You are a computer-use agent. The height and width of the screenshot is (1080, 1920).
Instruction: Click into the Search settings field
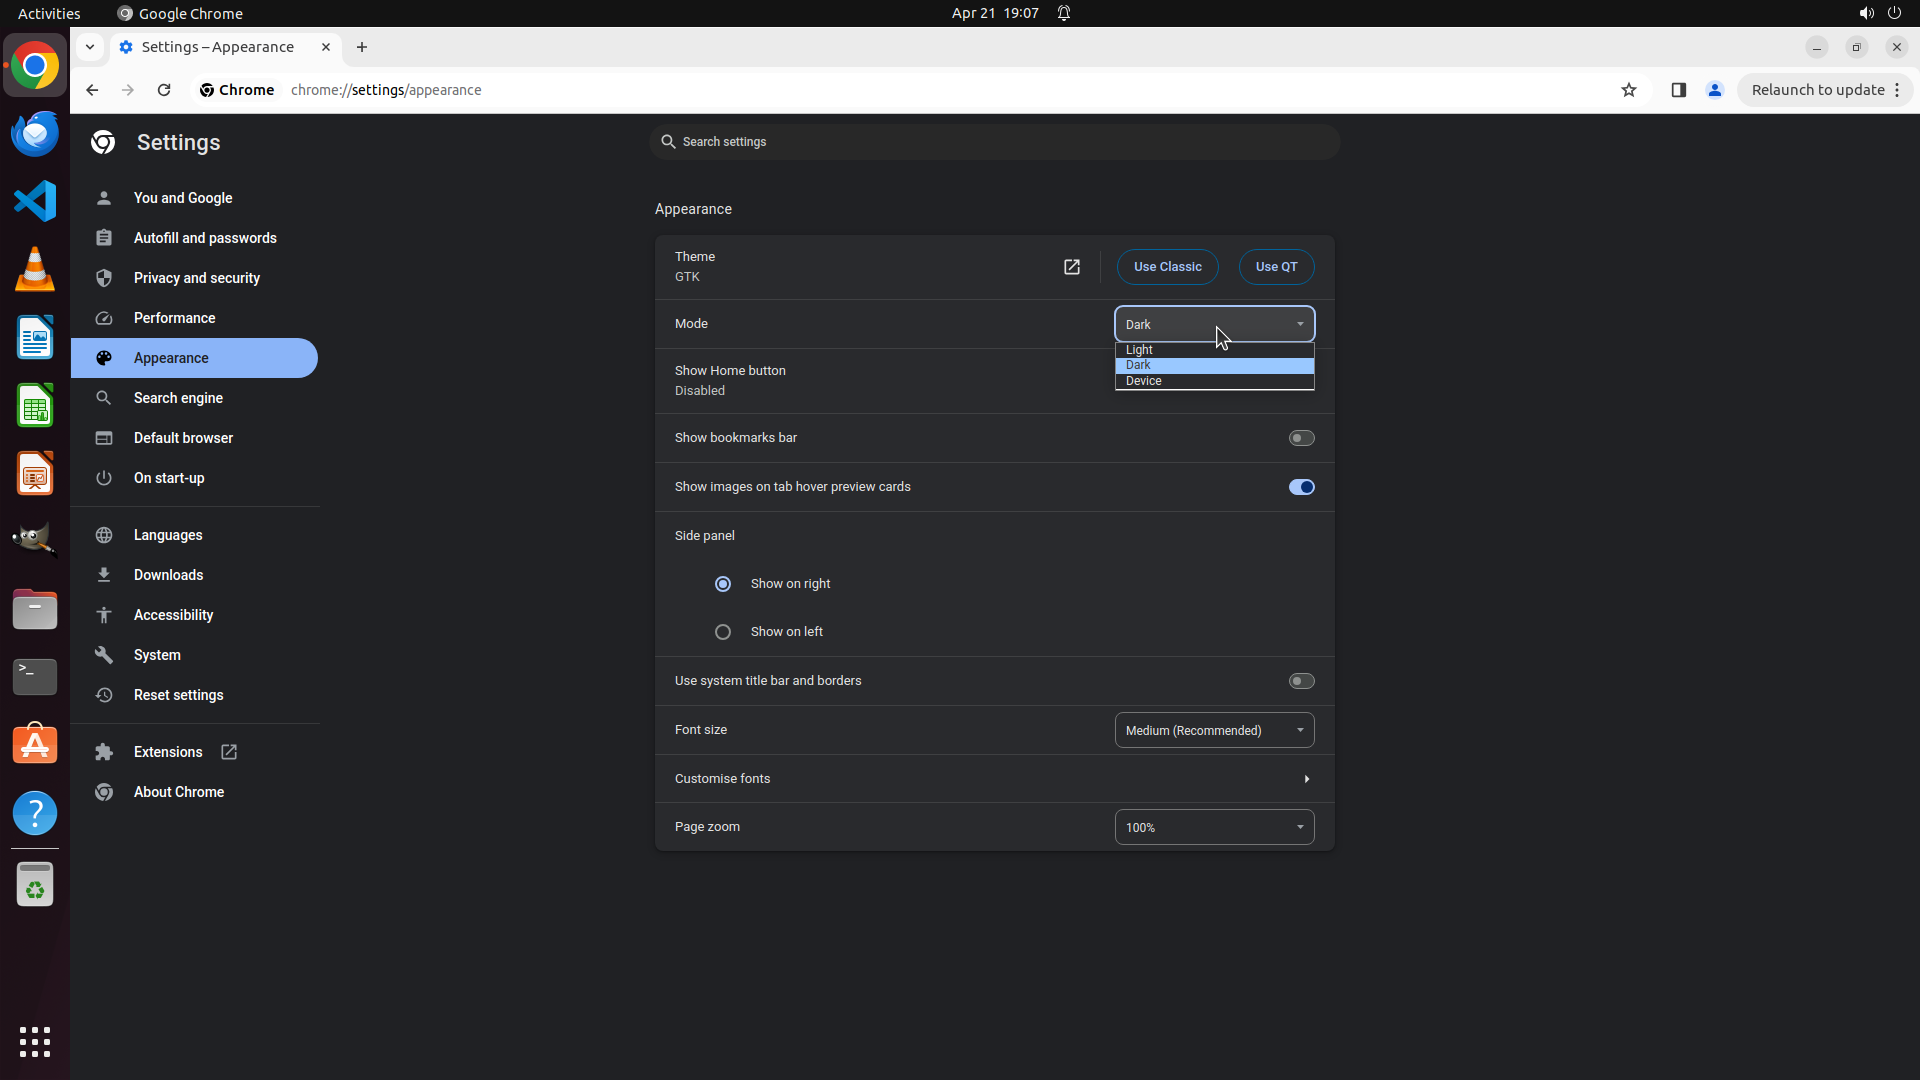995,142
